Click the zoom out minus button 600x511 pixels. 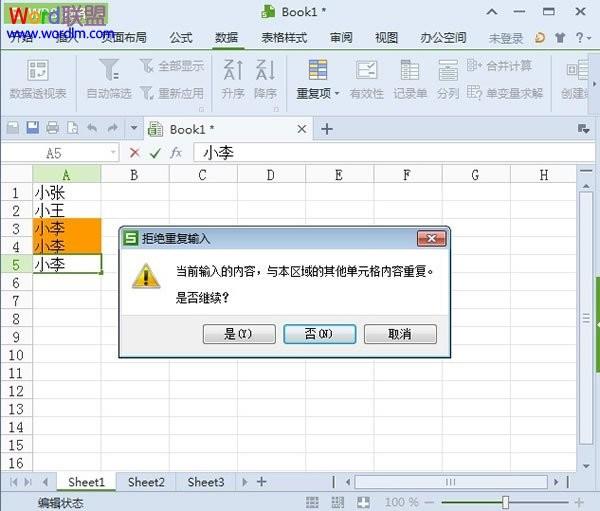coord(429,502)
